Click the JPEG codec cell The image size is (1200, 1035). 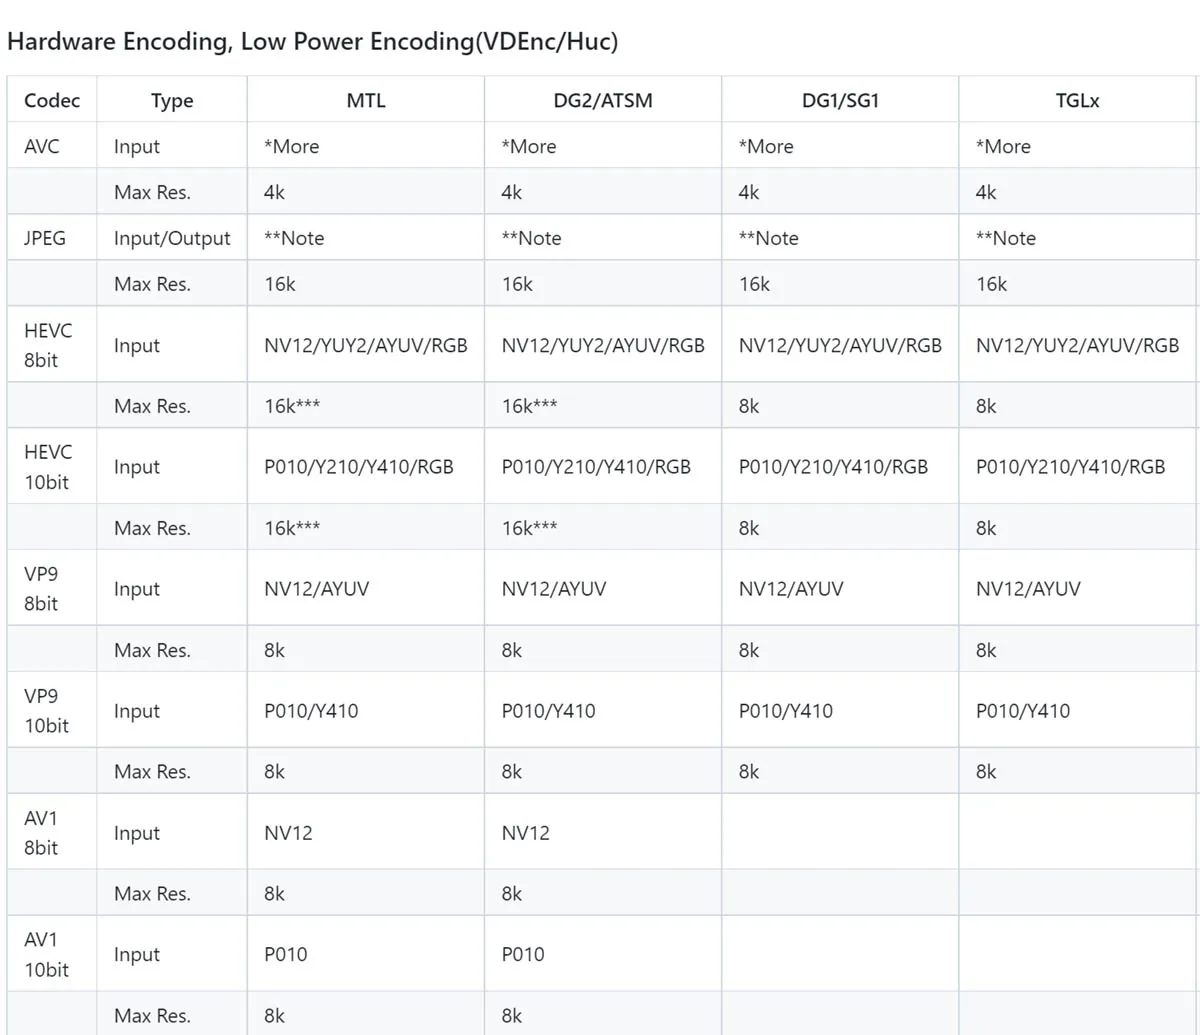coord(45,238)
